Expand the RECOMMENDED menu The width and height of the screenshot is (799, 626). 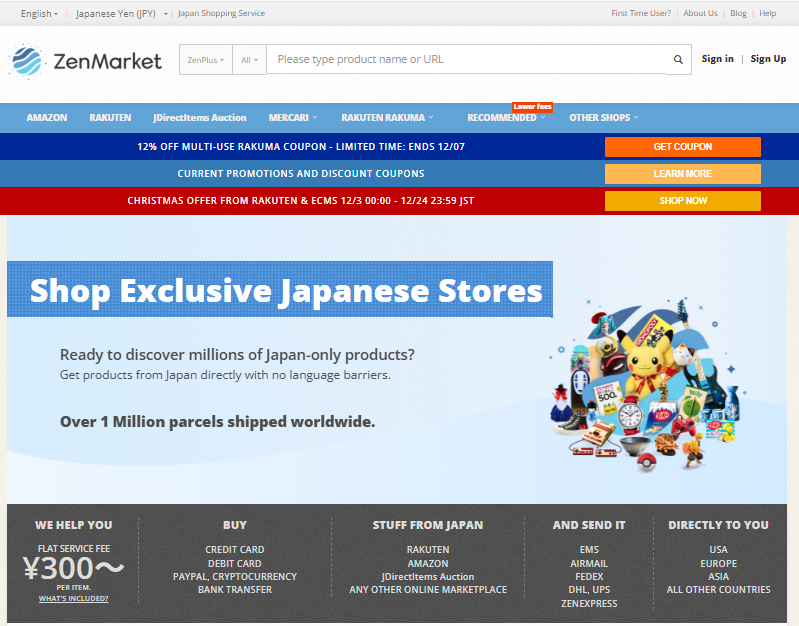click(x=506, y=118)
